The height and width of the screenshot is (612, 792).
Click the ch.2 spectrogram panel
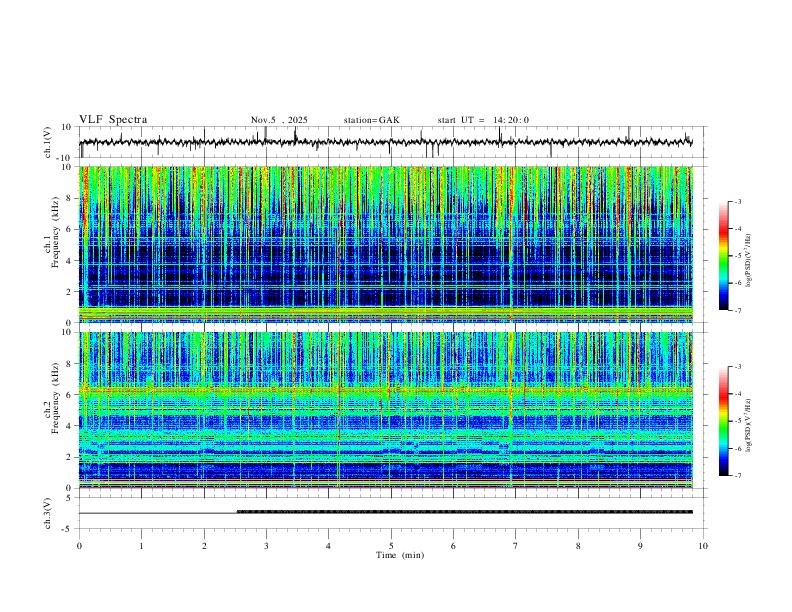pos(385,410)
